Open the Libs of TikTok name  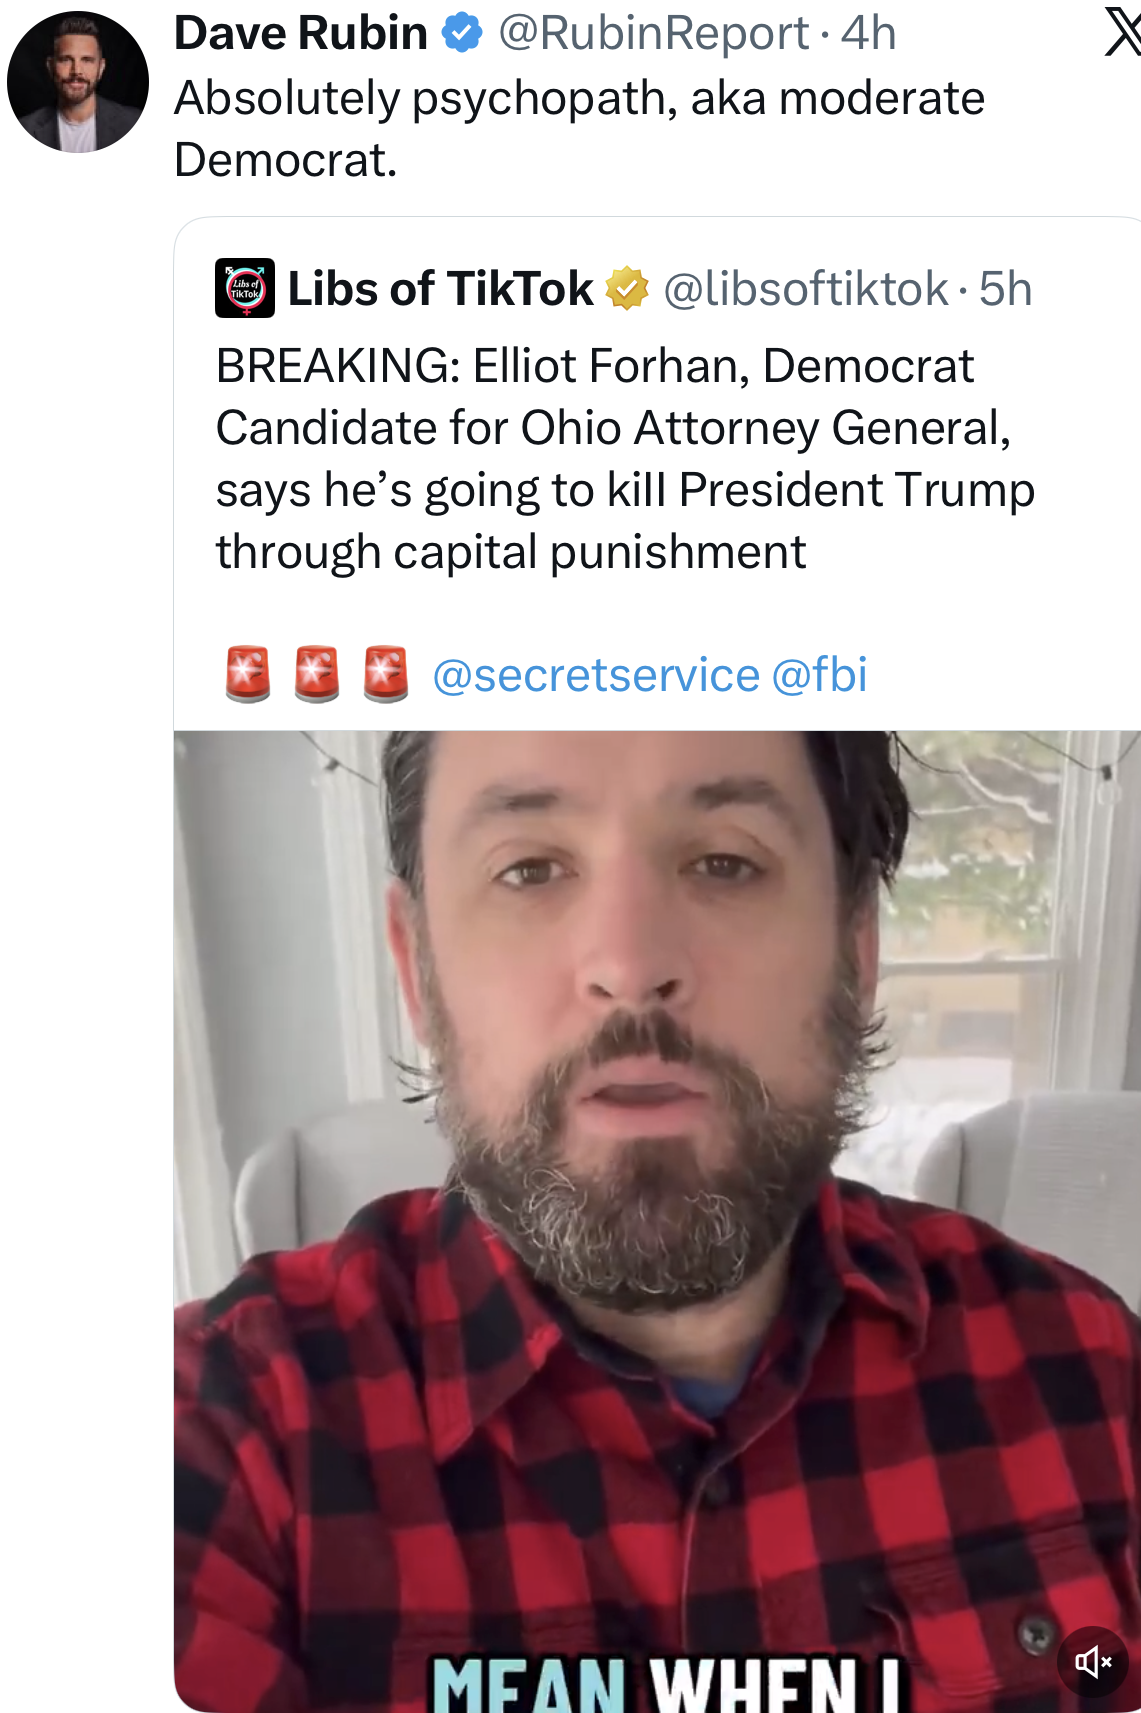pos(440,289)
